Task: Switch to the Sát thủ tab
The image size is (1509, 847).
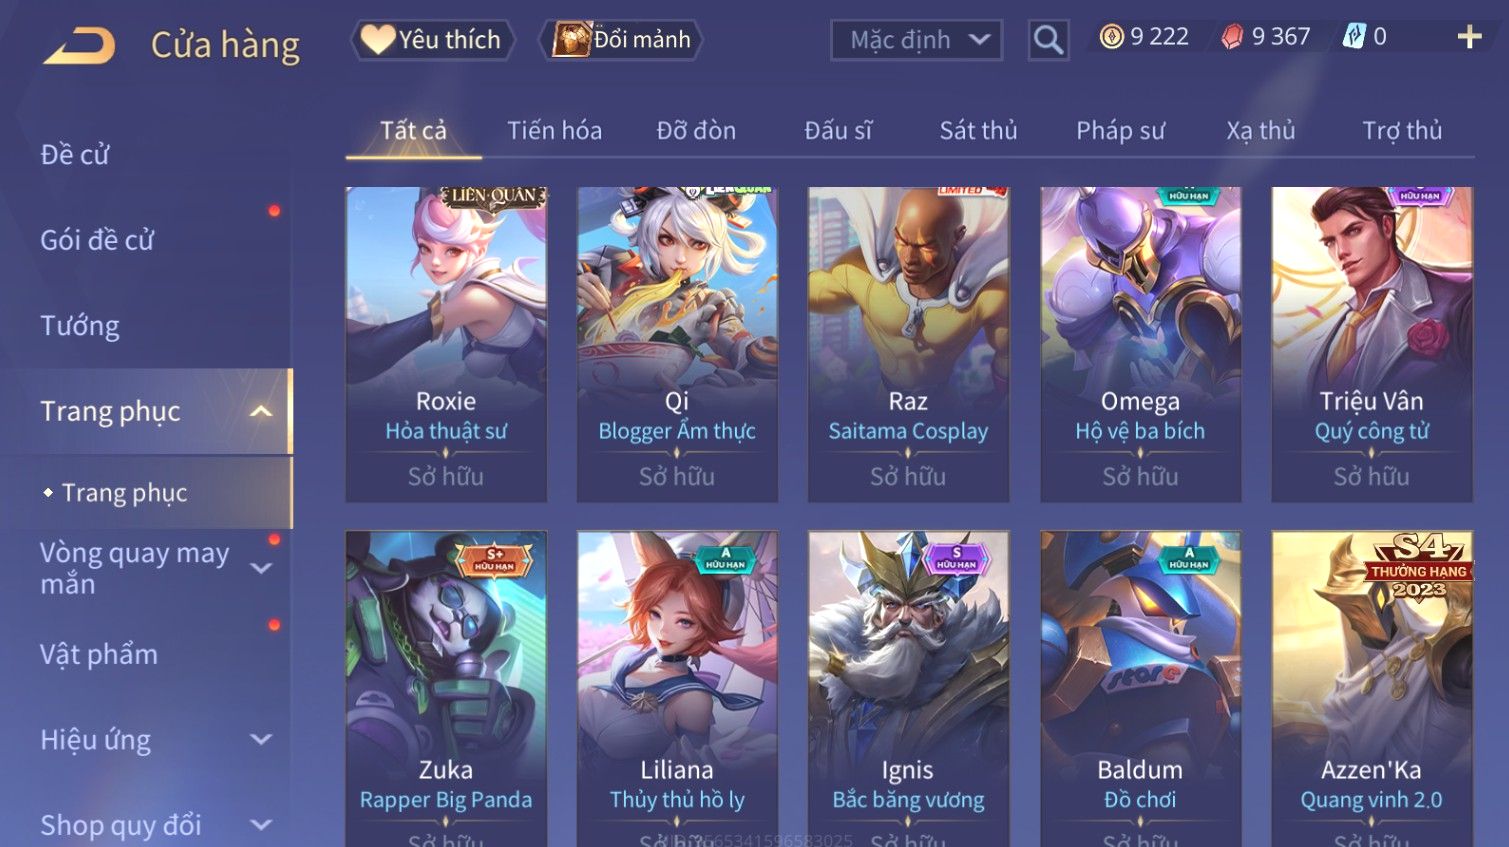Action: click(978, 130)
